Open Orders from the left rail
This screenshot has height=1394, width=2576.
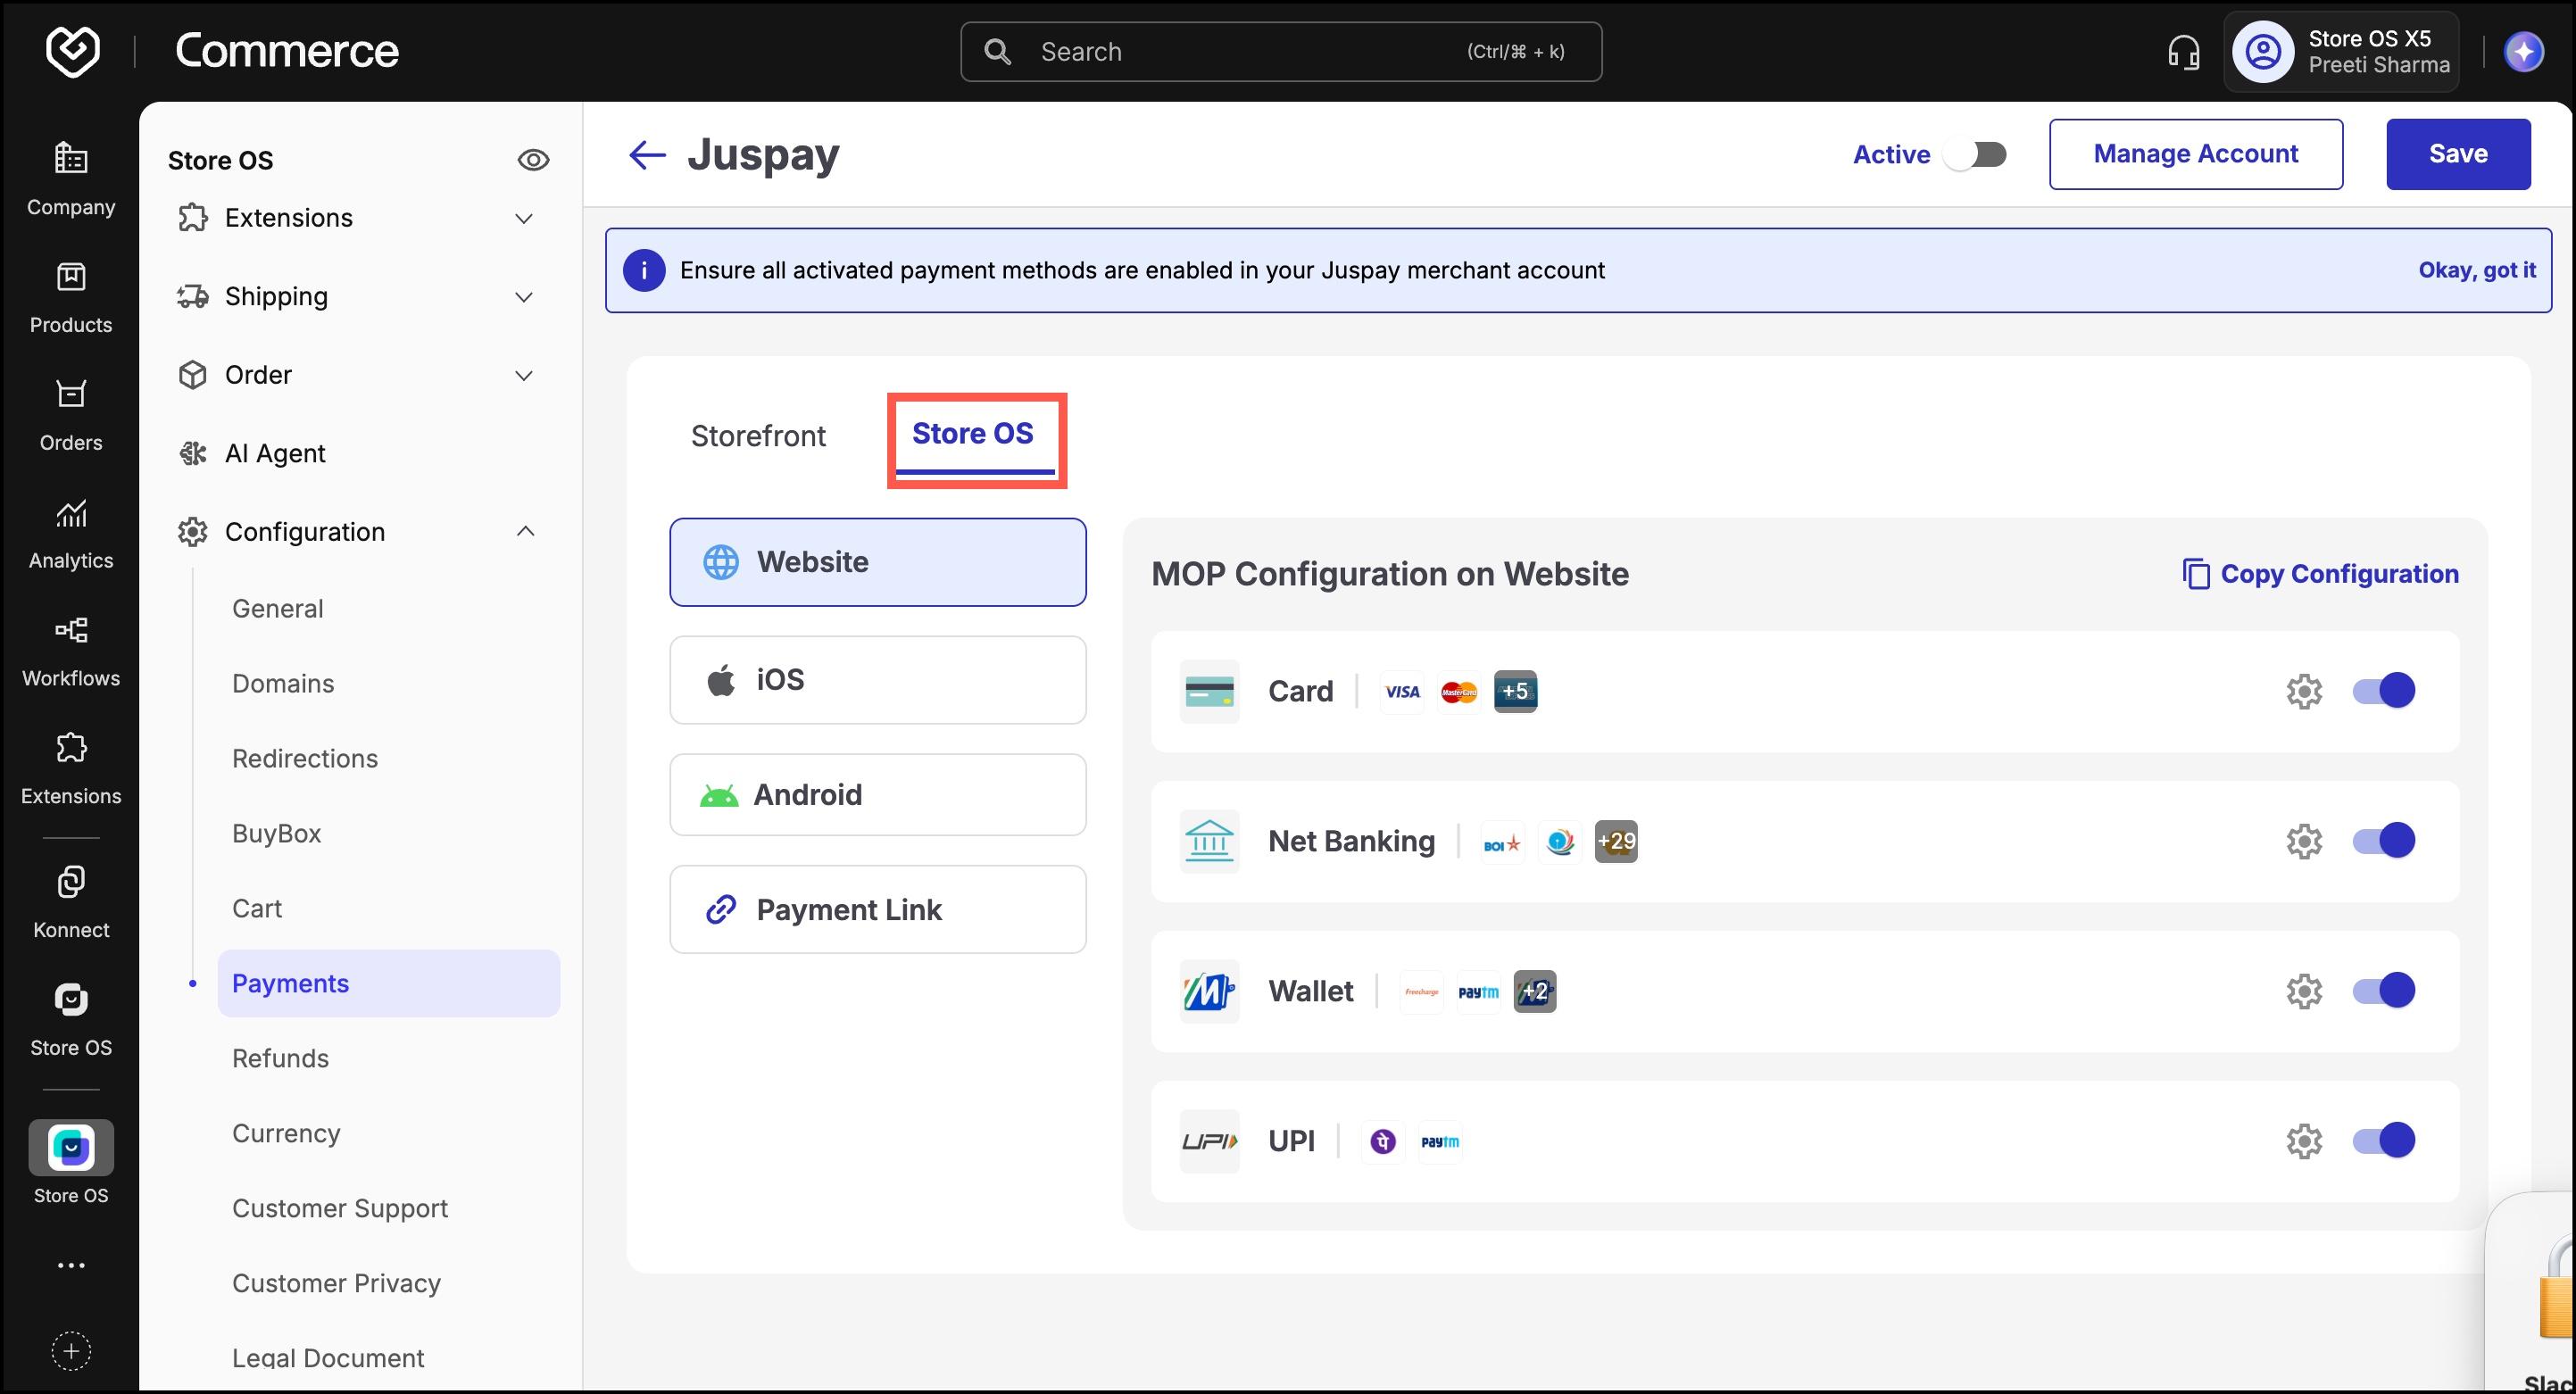(71, 415)
